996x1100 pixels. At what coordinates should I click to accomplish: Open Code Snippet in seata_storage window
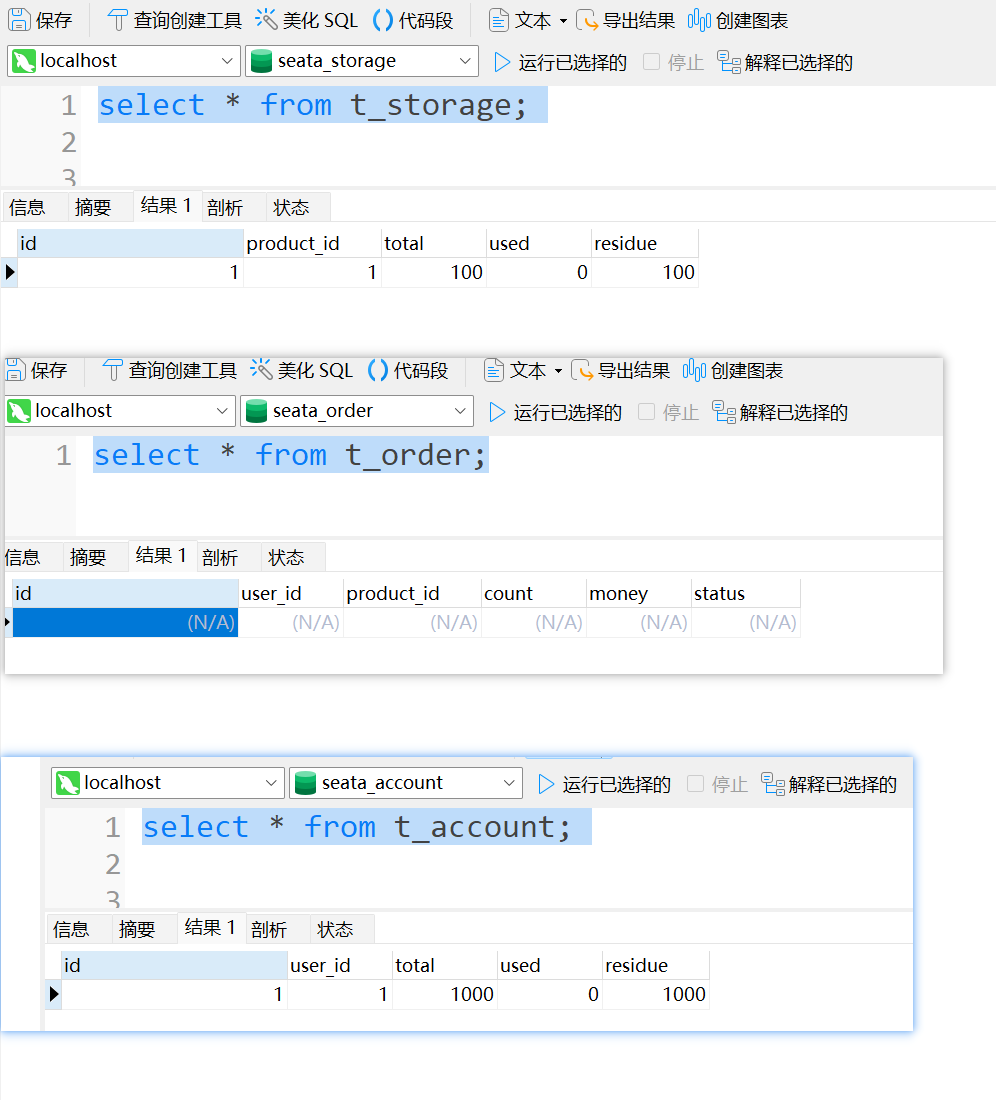point(413,20)
